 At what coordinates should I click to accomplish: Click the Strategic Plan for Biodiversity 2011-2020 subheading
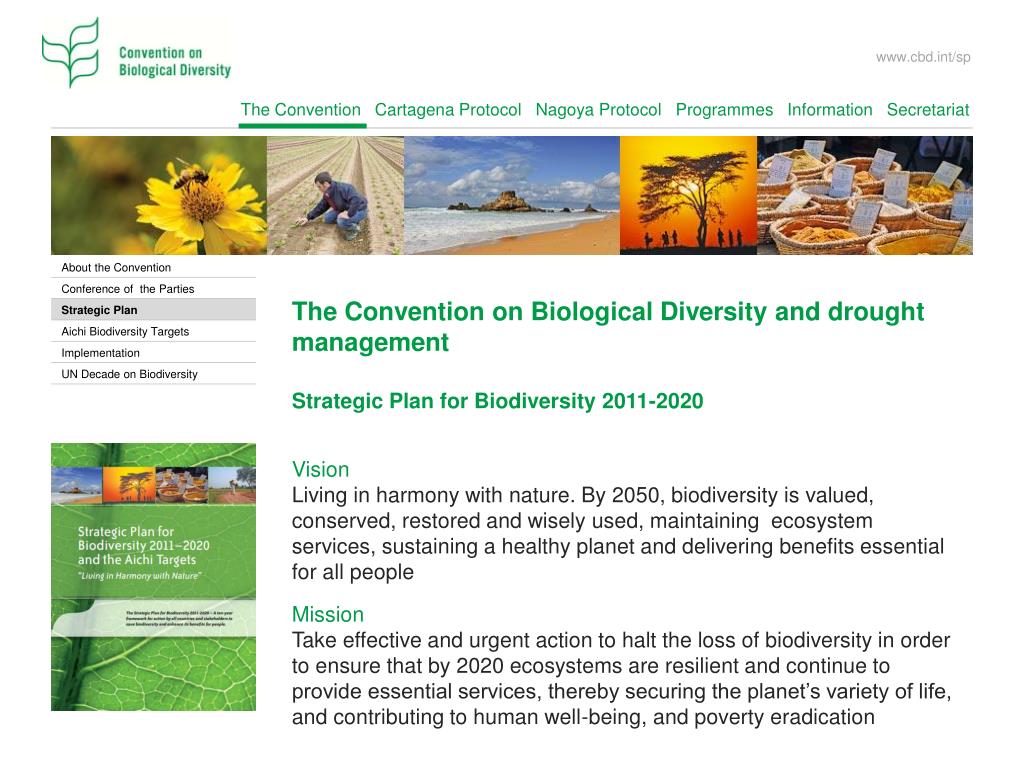(x=497, y=400)
